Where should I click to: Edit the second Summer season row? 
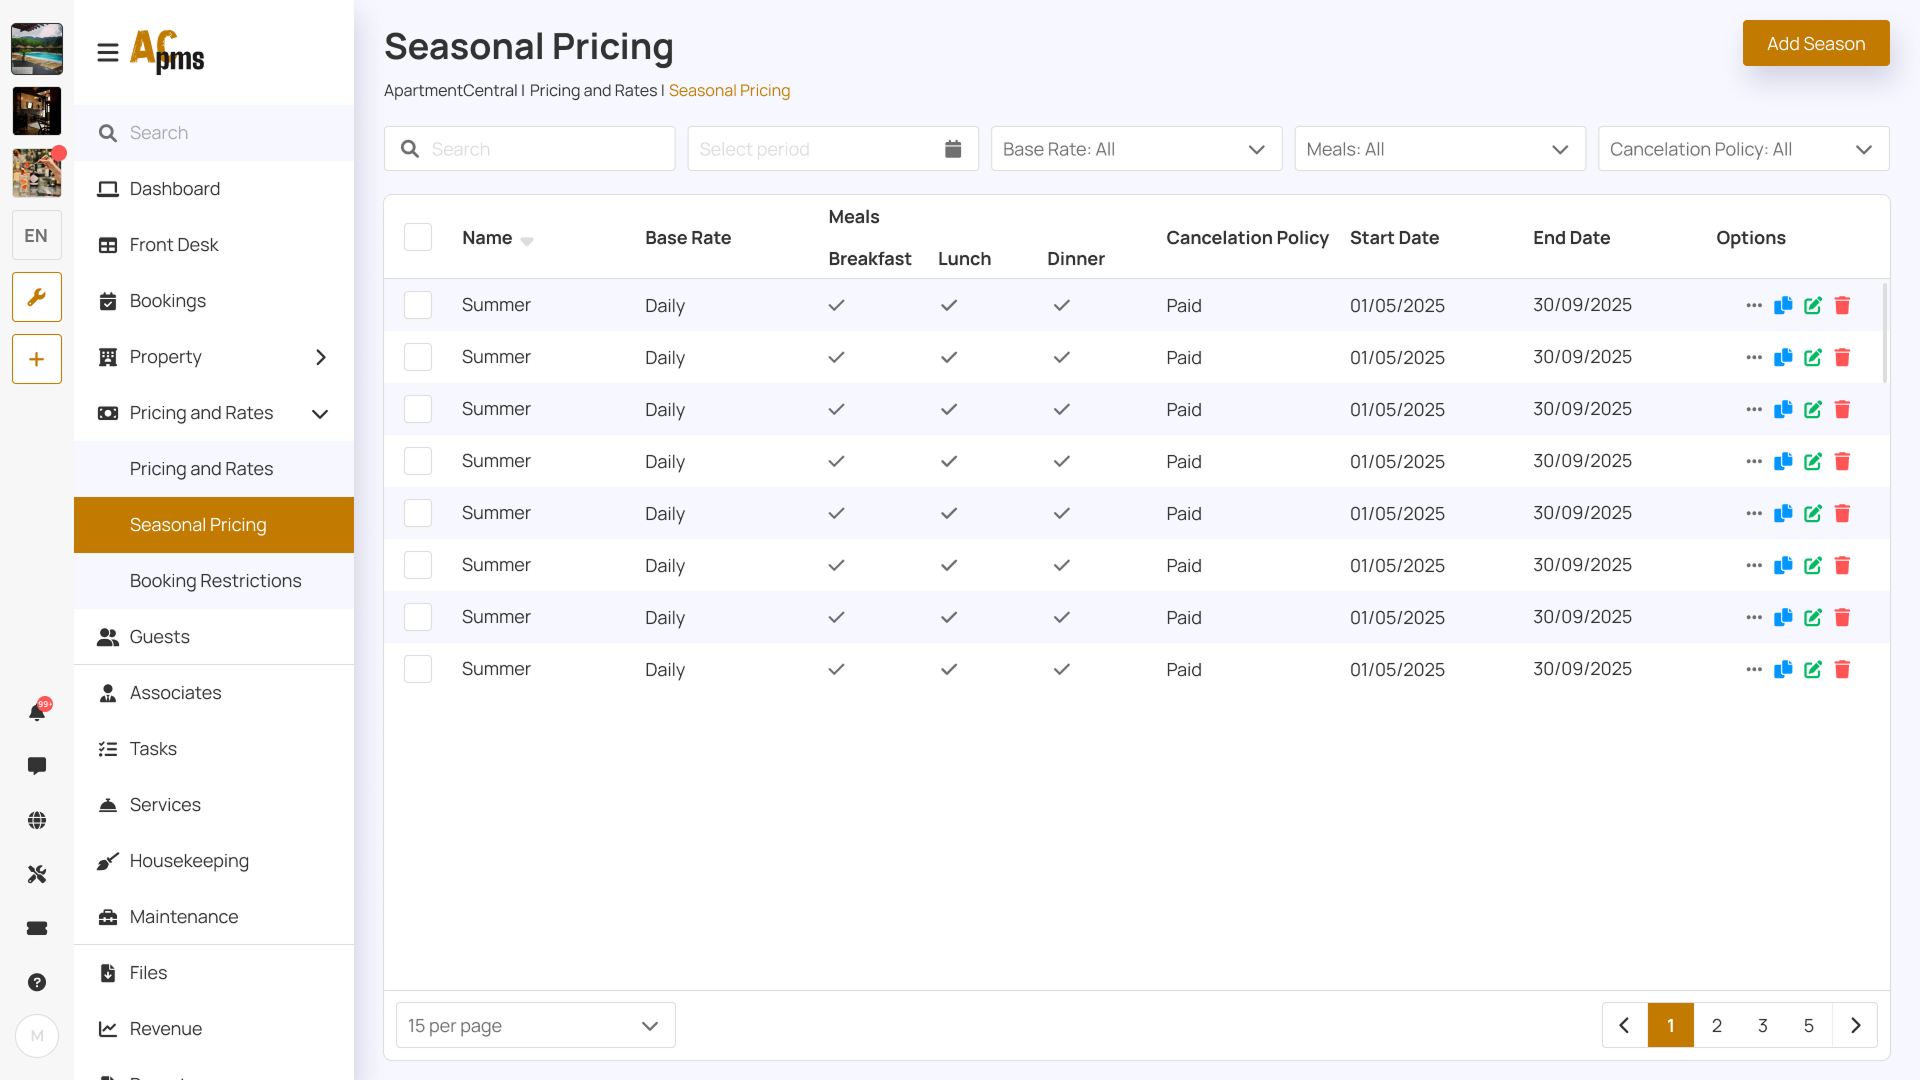coord(1813,357)
